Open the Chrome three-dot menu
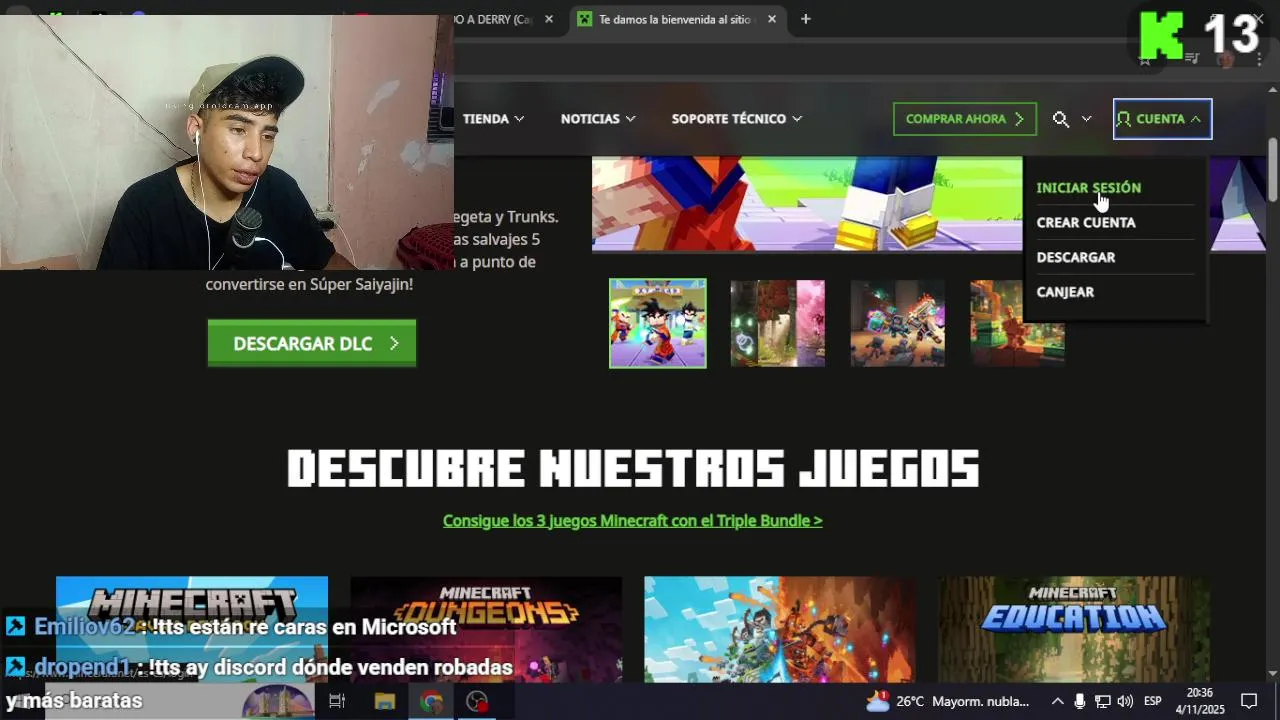 pos(1259,59)
